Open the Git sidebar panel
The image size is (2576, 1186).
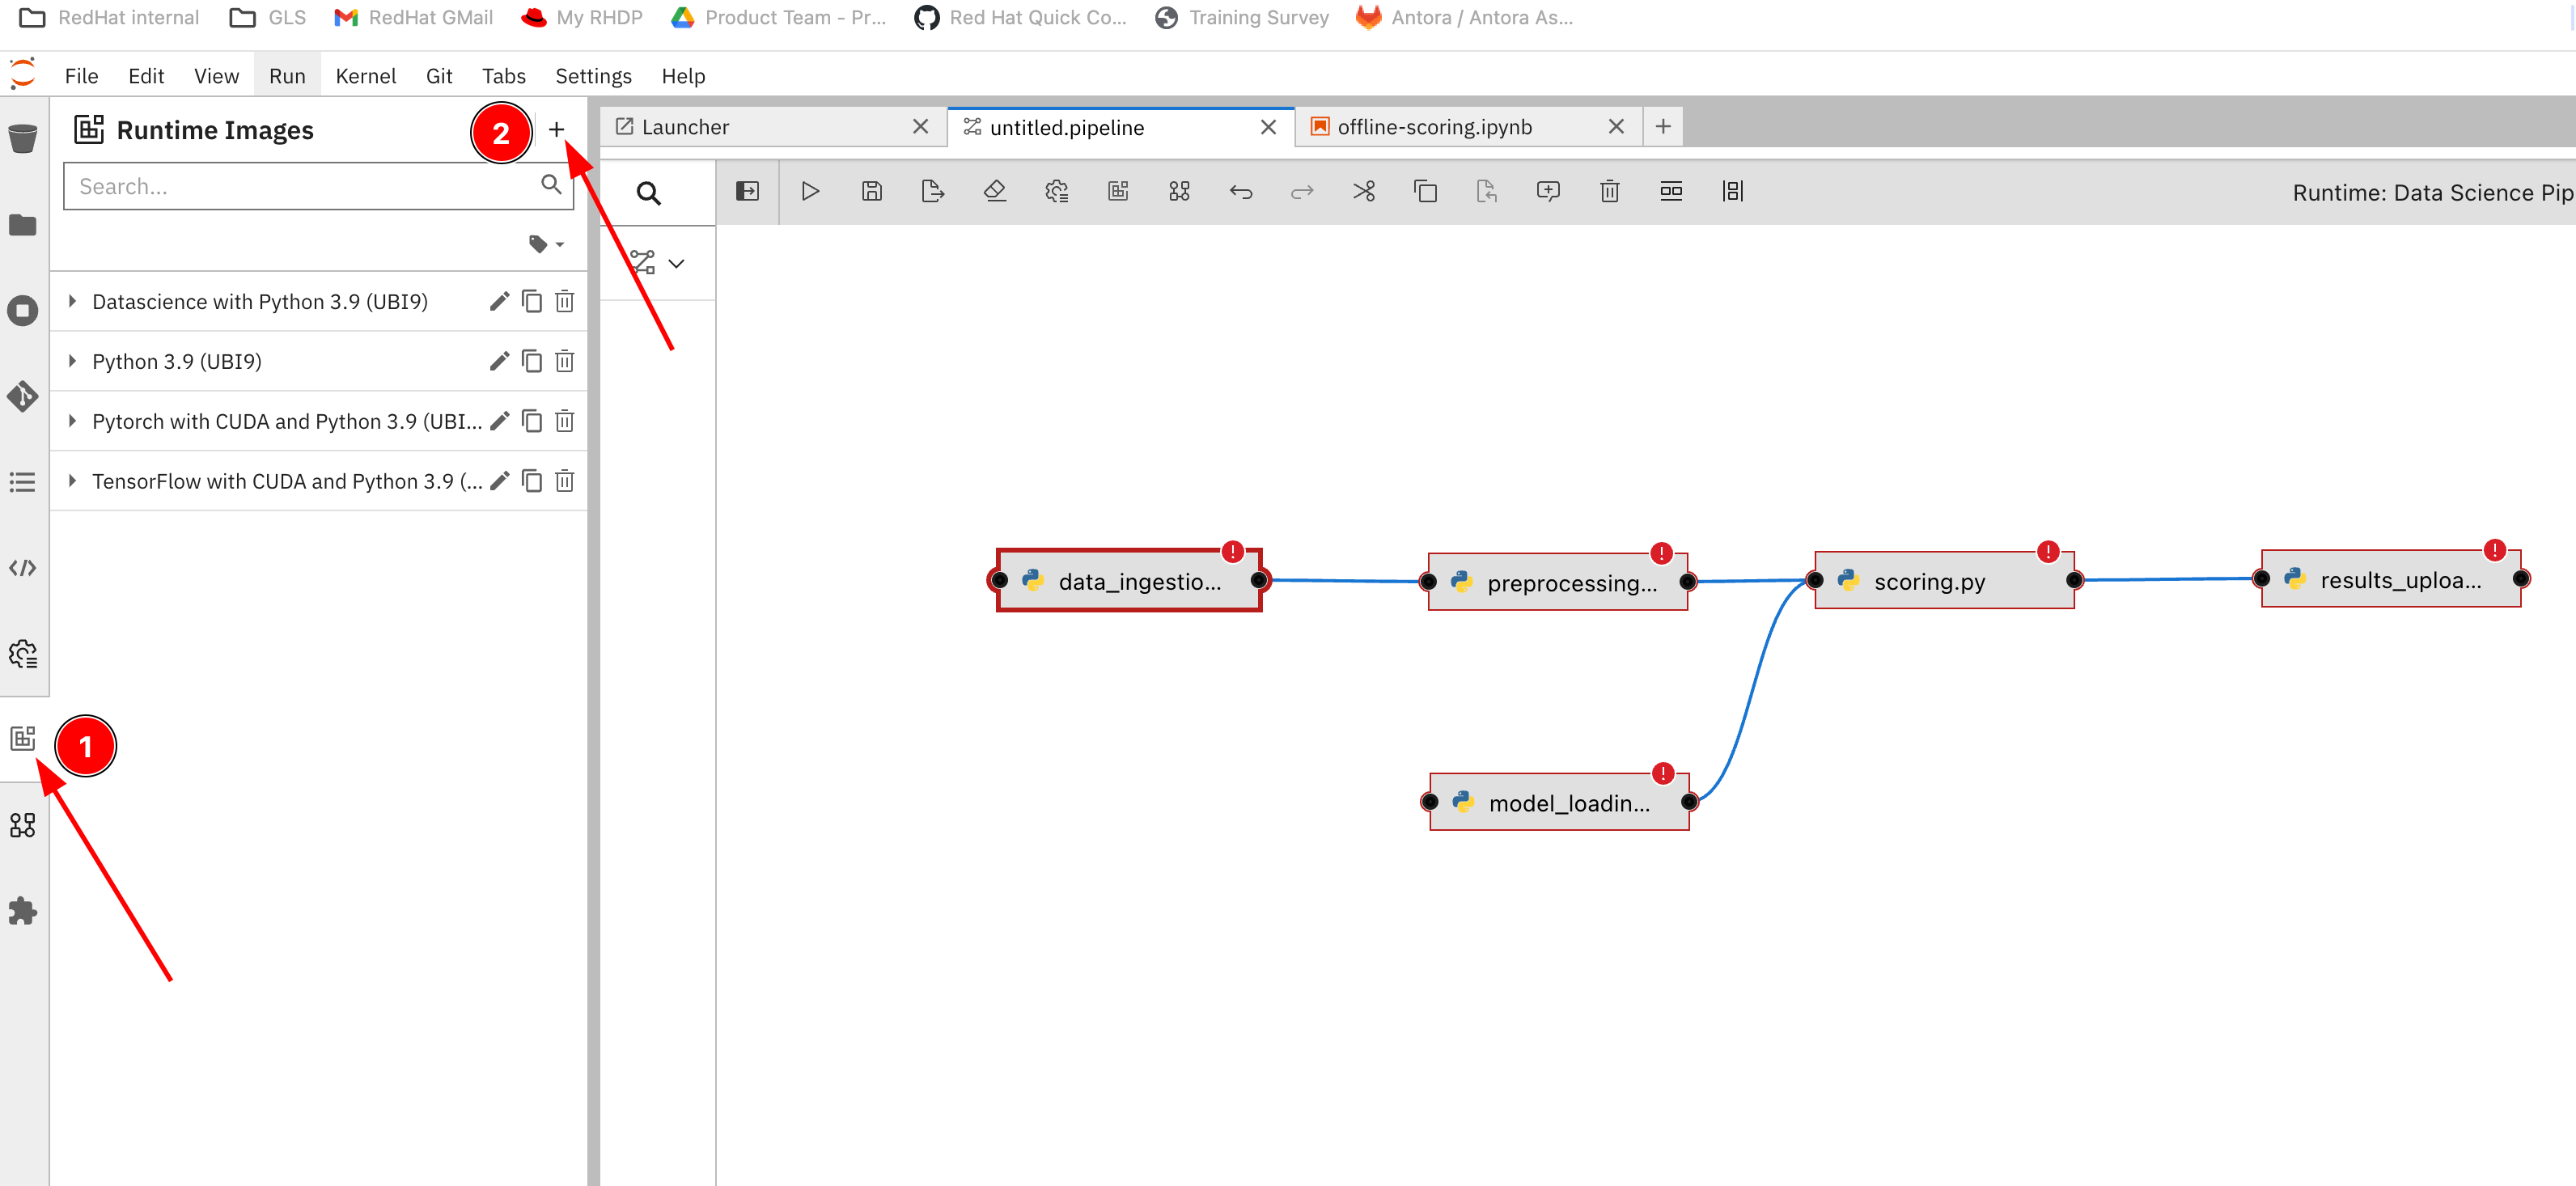(23, 397)
